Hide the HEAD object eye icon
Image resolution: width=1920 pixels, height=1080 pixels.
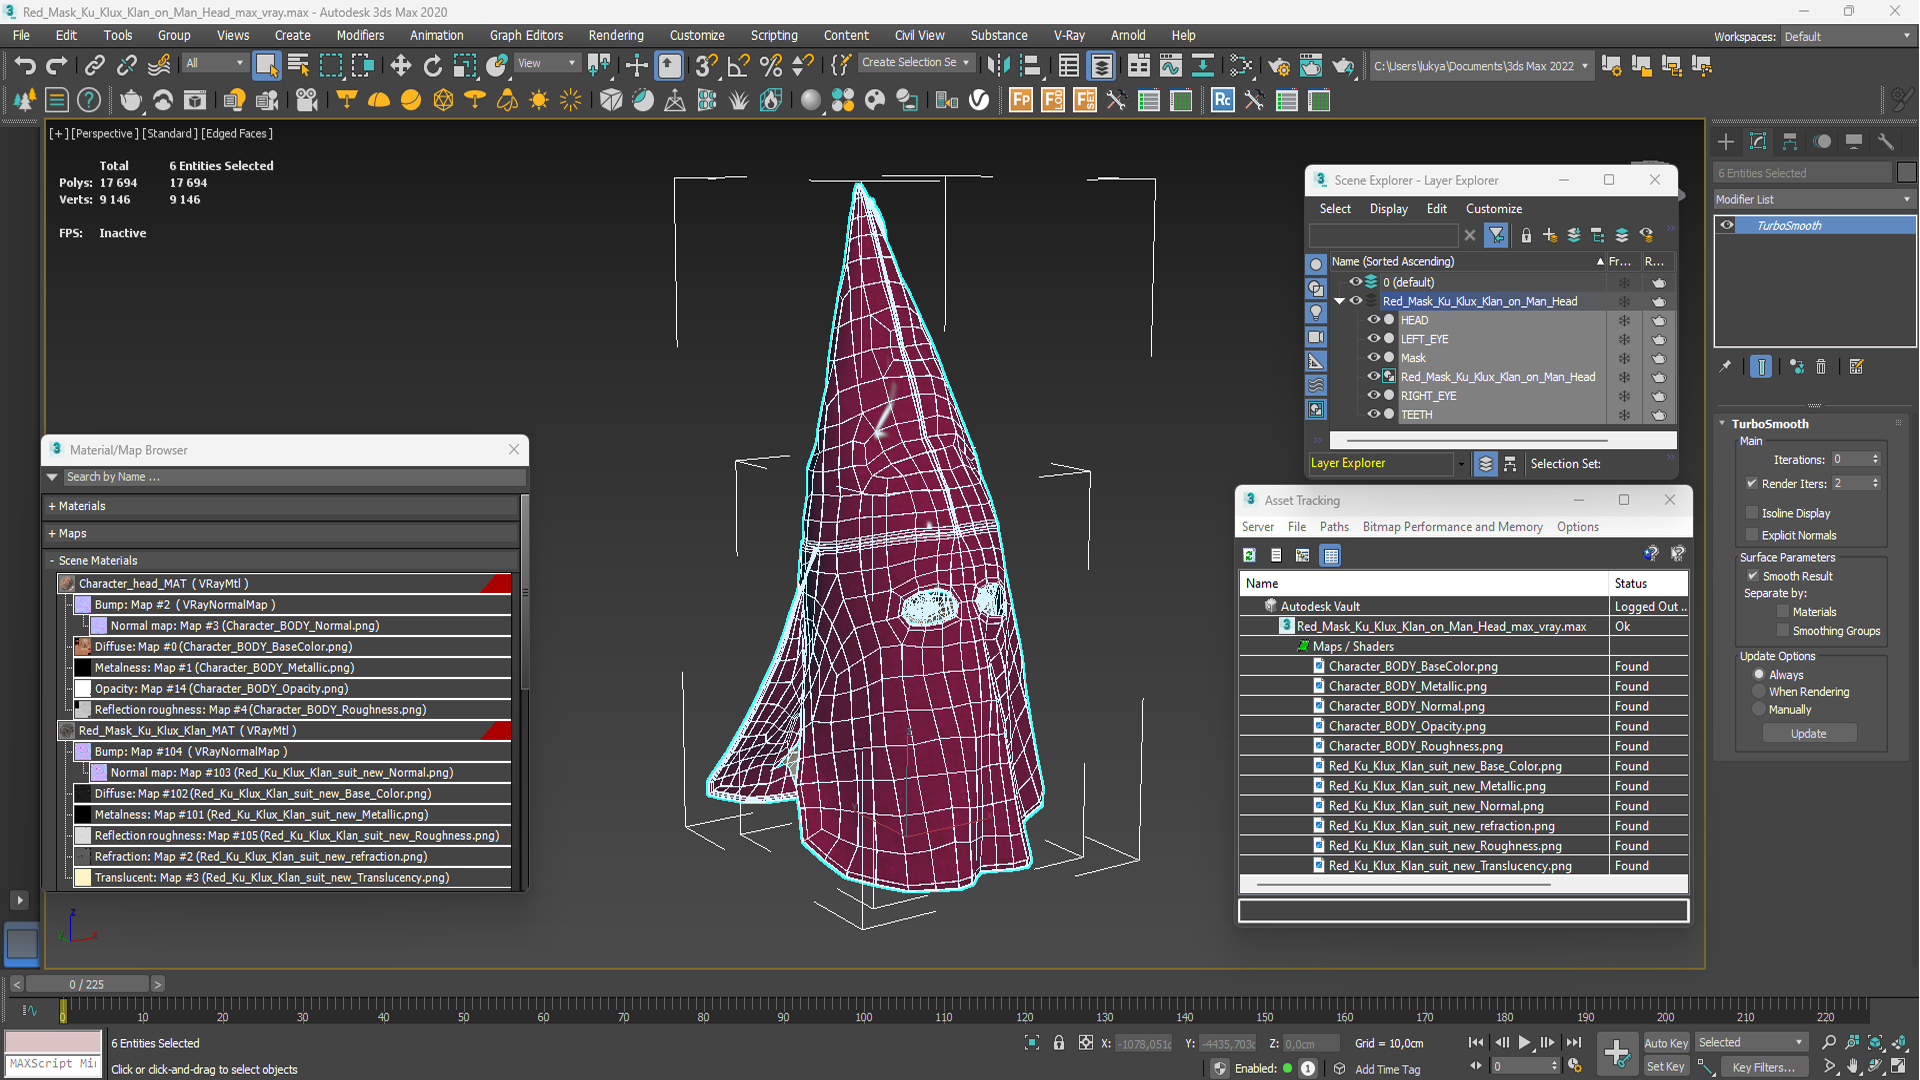[x=1373, y=320]
